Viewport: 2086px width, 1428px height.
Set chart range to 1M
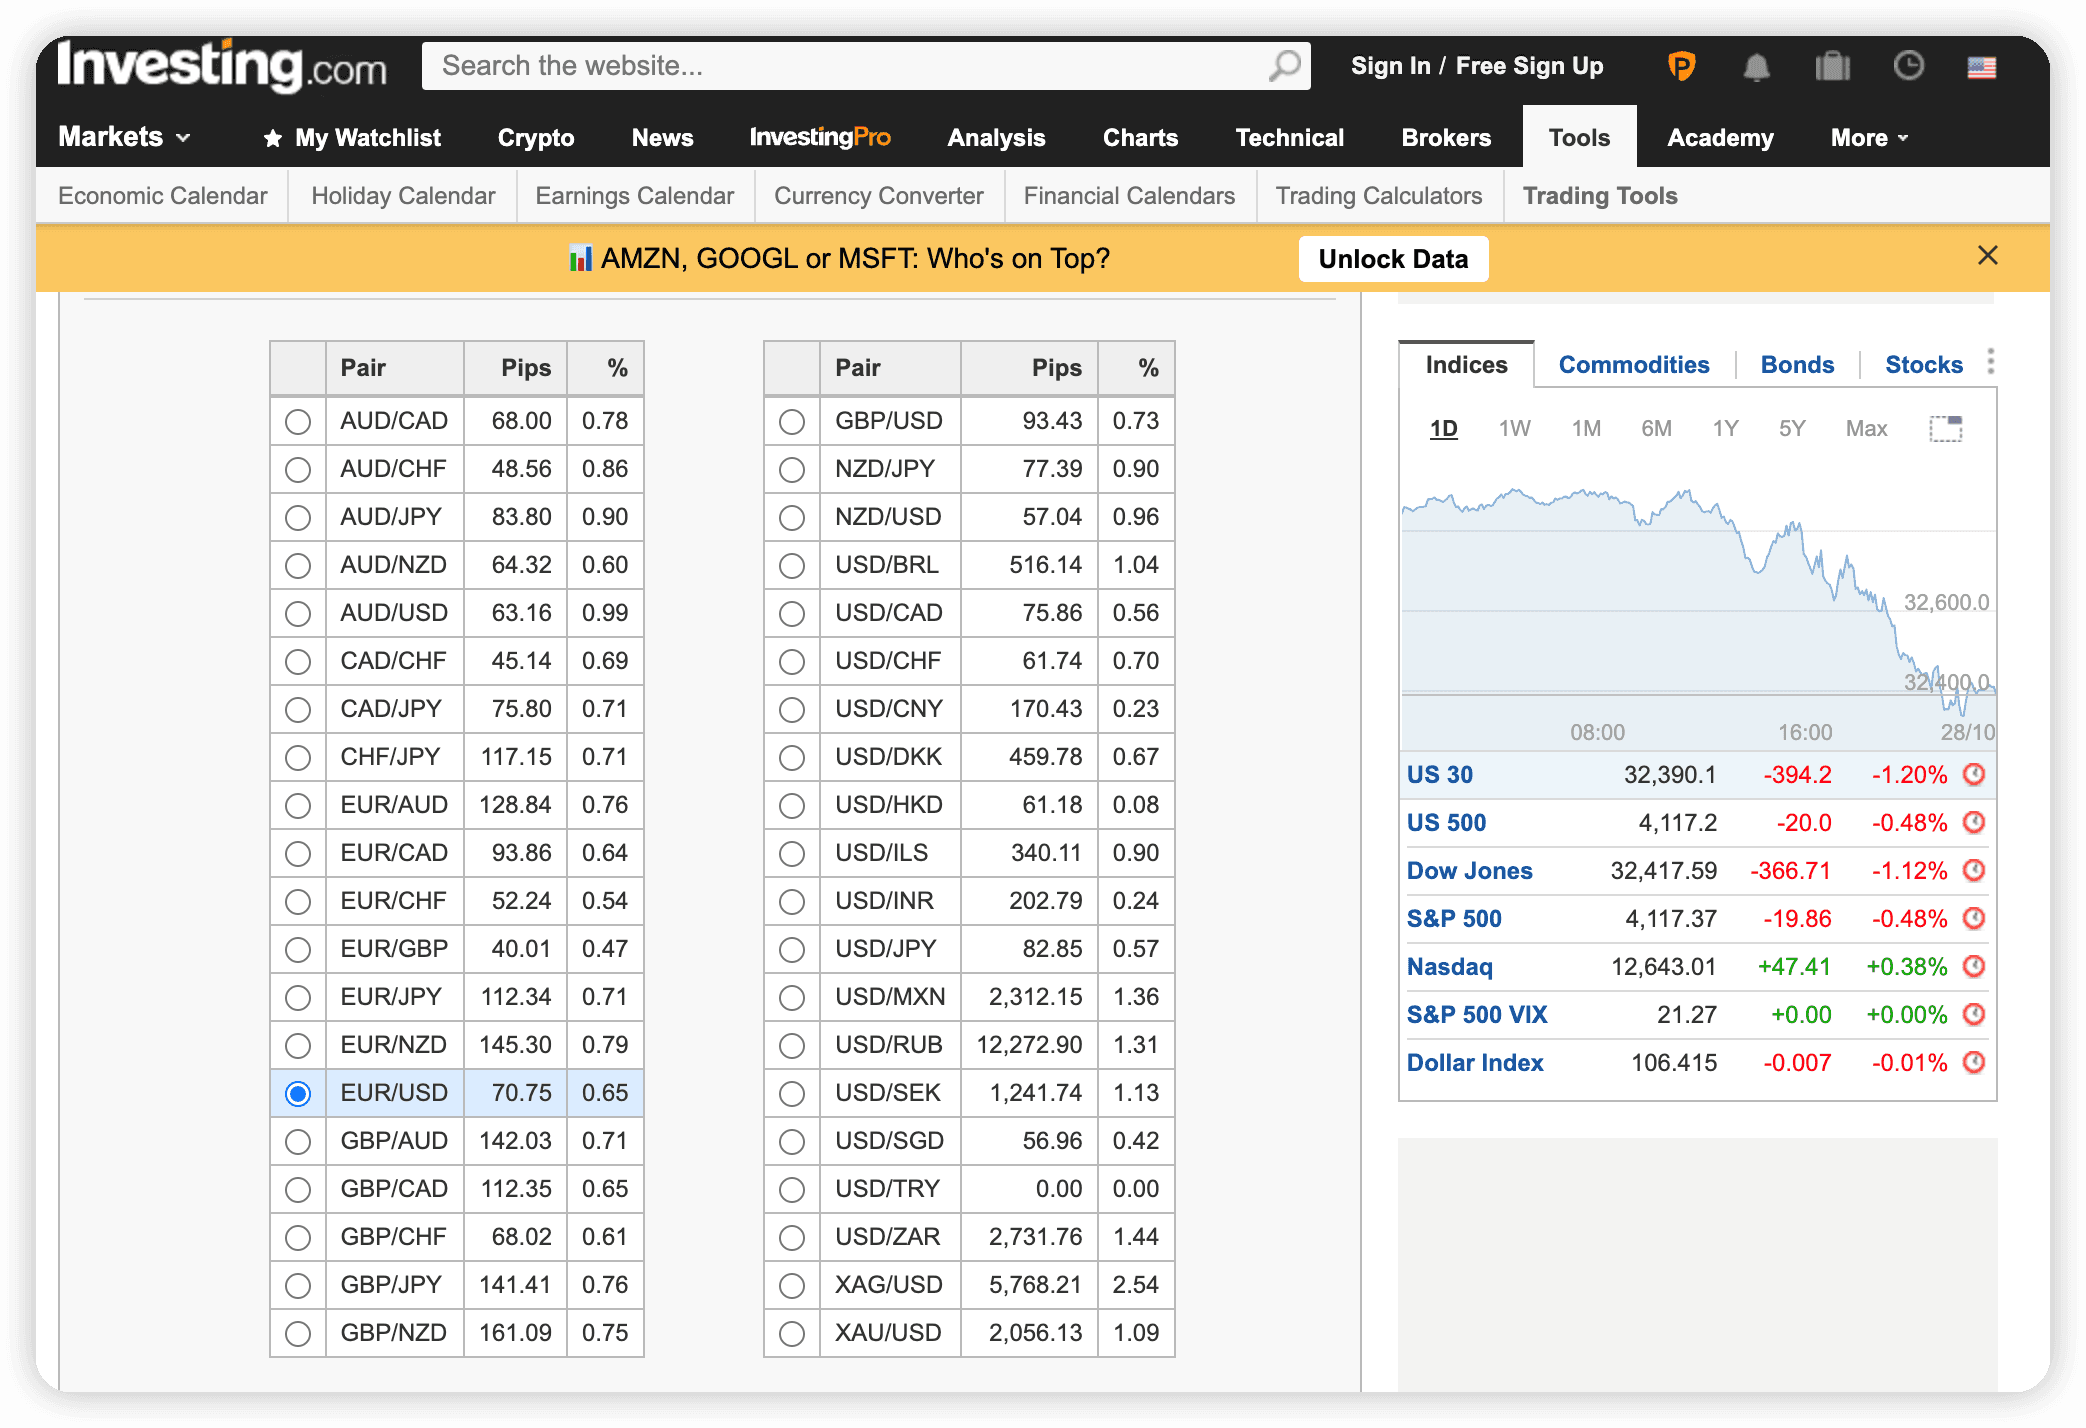pos(1586,429)
